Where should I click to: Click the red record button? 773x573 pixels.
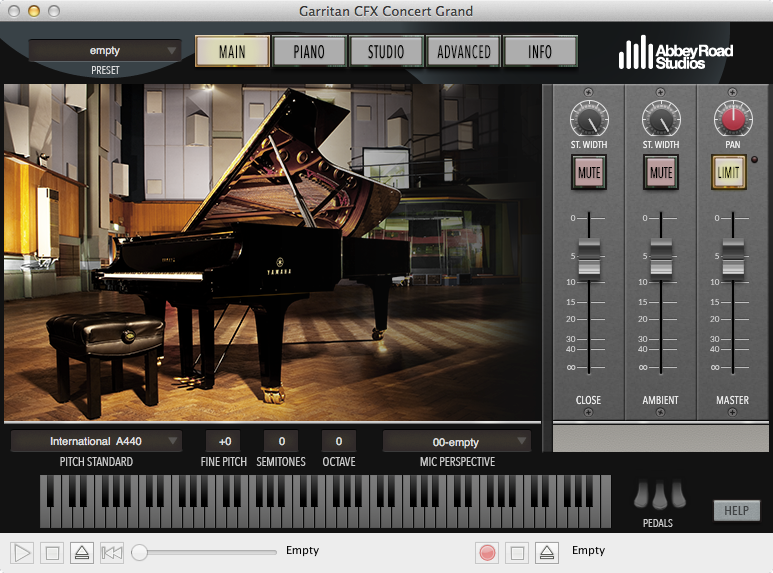click(487, 553)
